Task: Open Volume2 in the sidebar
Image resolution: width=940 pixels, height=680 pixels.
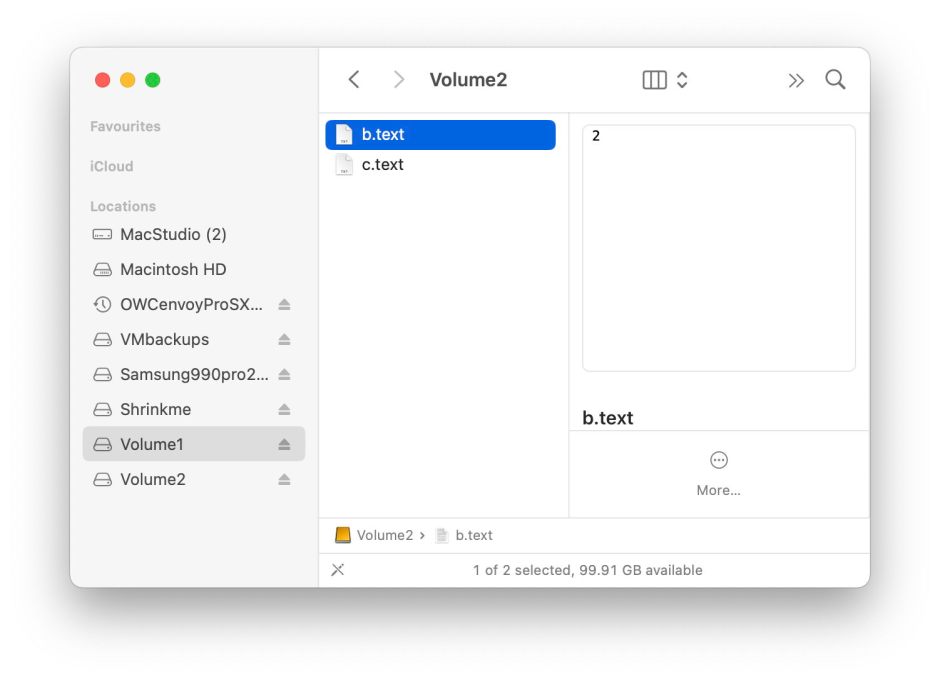Action: 152,479
